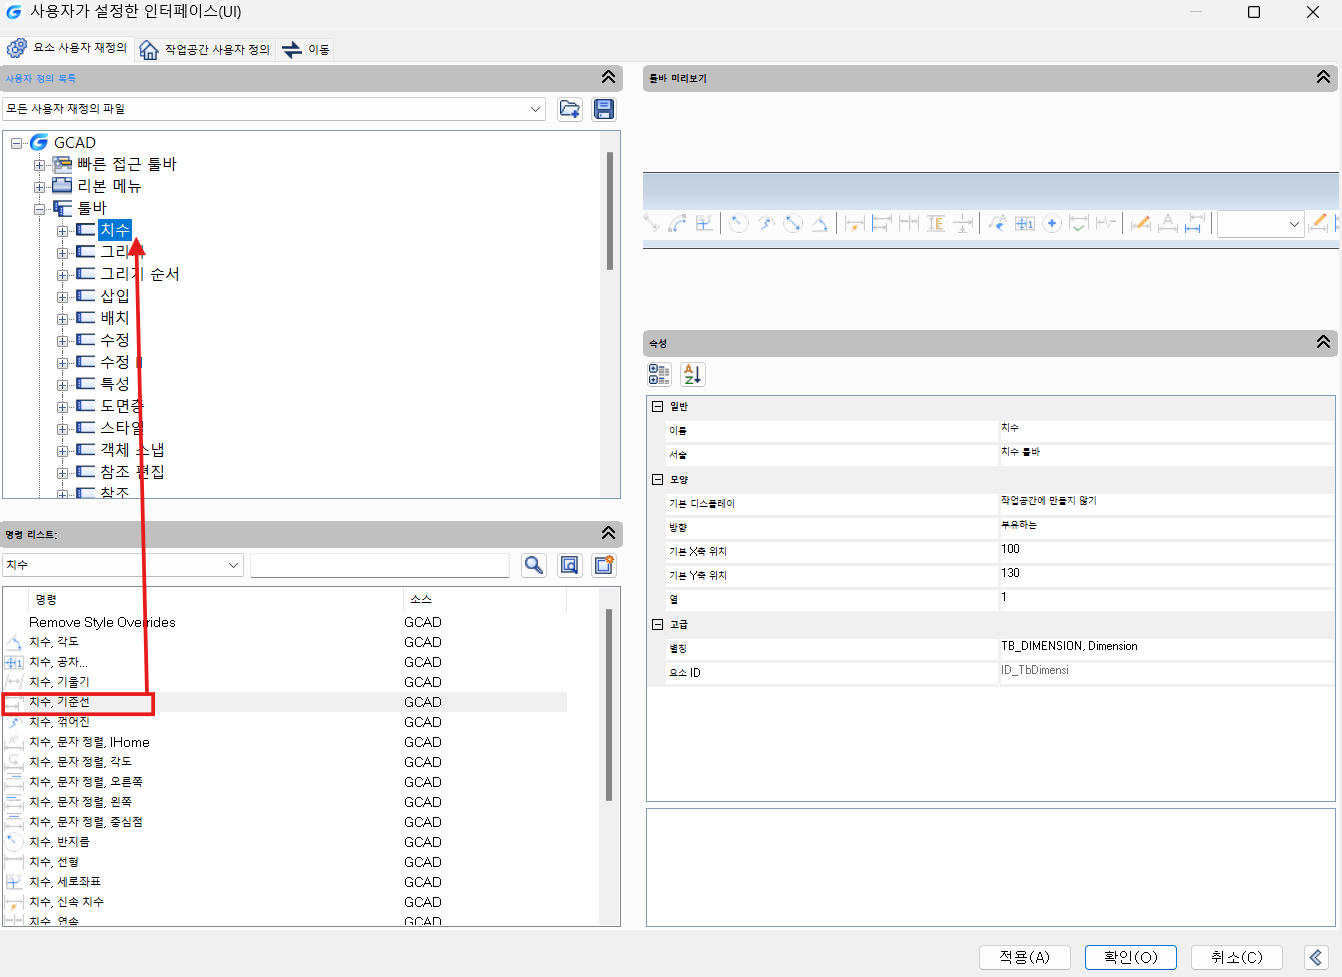Collapse the 속성 panel

coord(1323,342)
